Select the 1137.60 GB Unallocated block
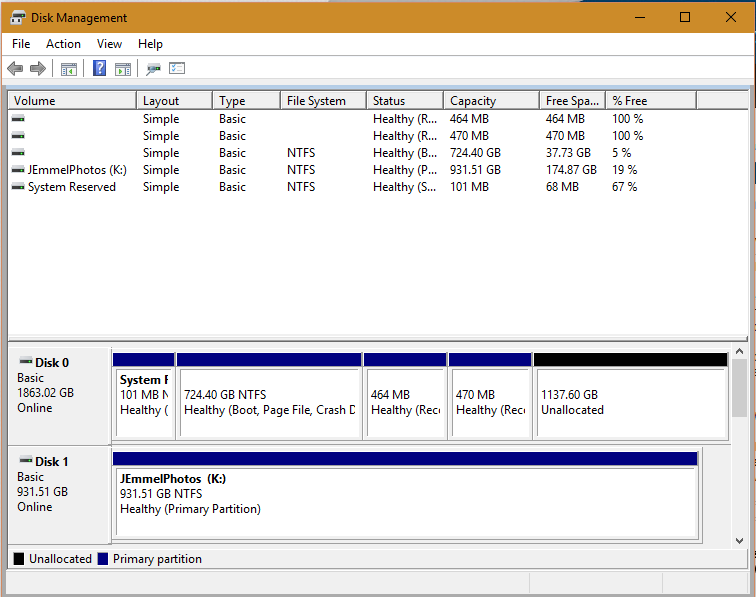Viewport: 756px width, 597px height. (x=631, y=396)
